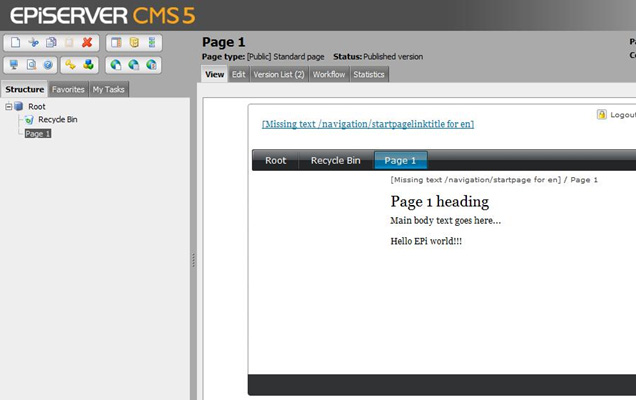The height and width of the screenshot is (400, 636).
Task: Click the page magnifier preview icon
Action: pyautogui.click(x=31, y=65)
